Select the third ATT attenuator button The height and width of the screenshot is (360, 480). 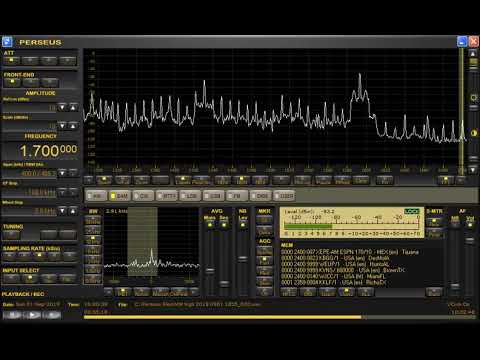49,61
